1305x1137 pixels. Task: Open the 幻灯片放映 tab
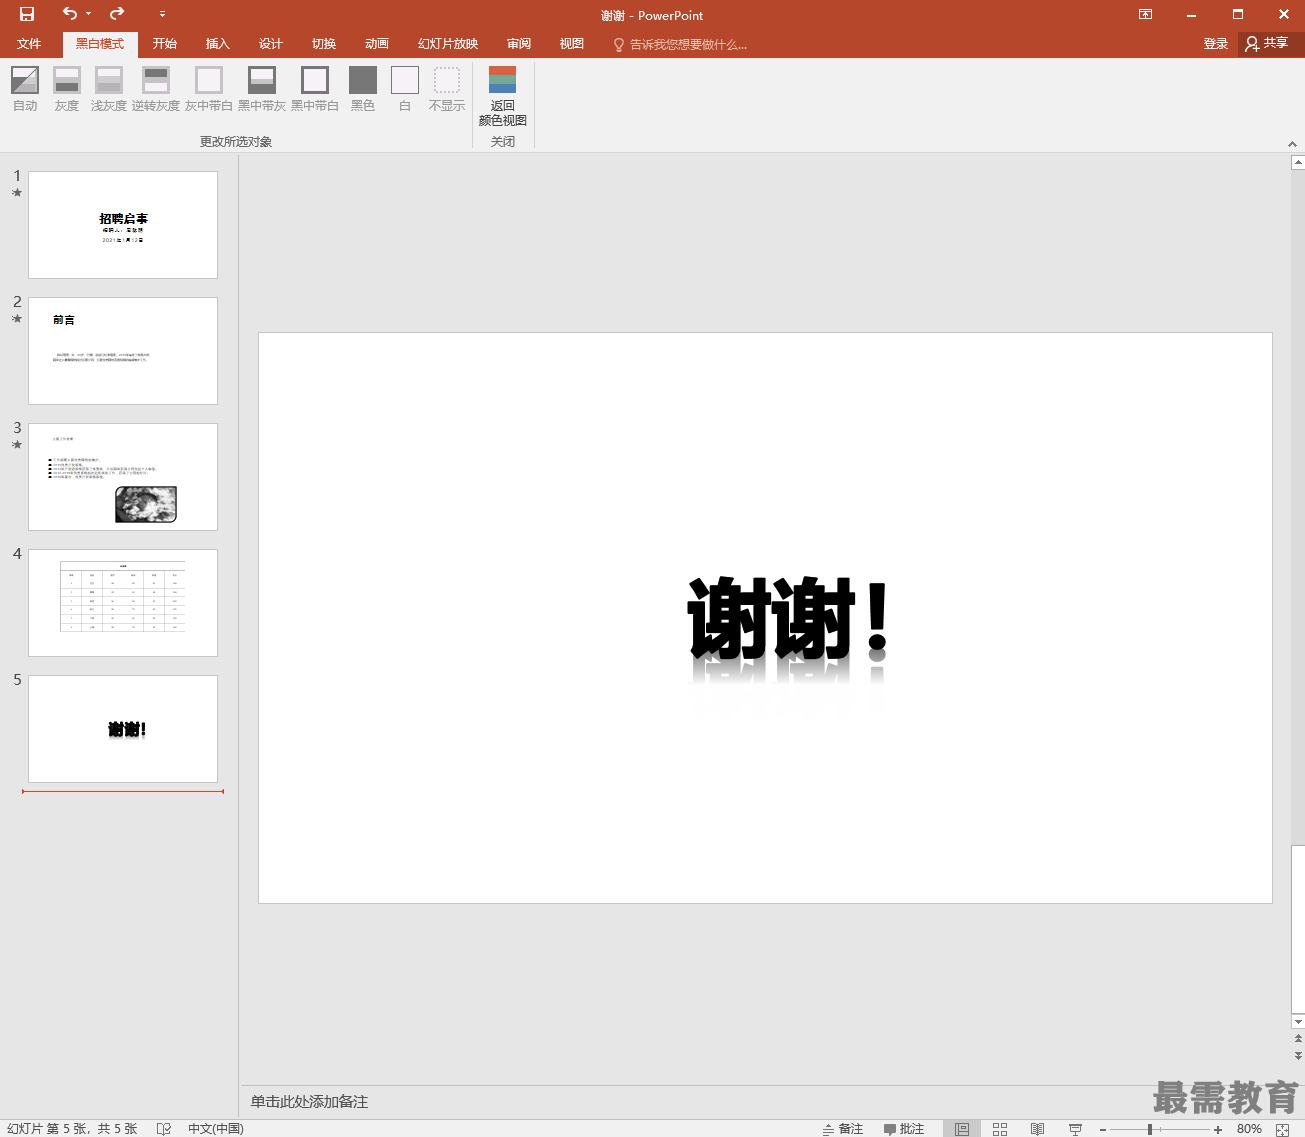(x=448, y=44)
